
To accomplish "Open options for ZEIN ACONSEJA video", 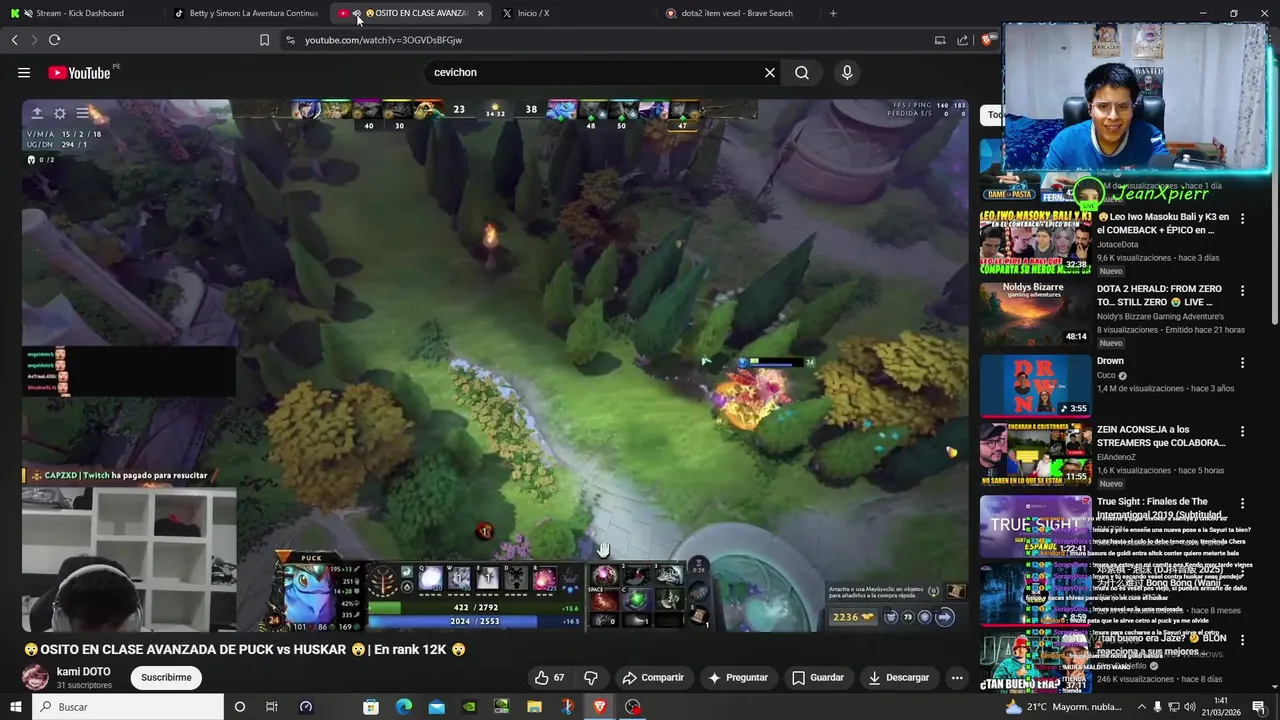I will point(1243,431).
